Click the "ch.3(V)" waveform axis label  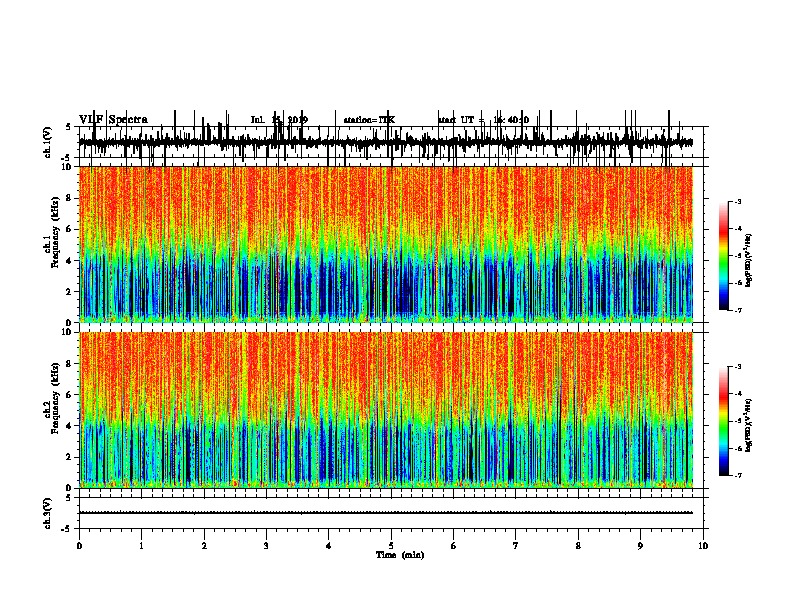point(48,513)
